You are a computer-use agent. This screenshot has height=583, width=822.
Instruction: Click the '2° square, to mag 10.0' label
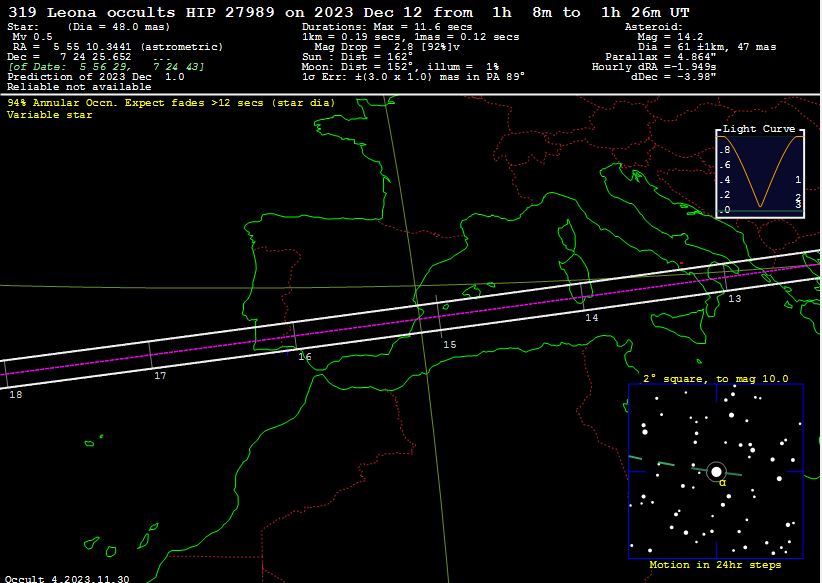click(715, 379)
